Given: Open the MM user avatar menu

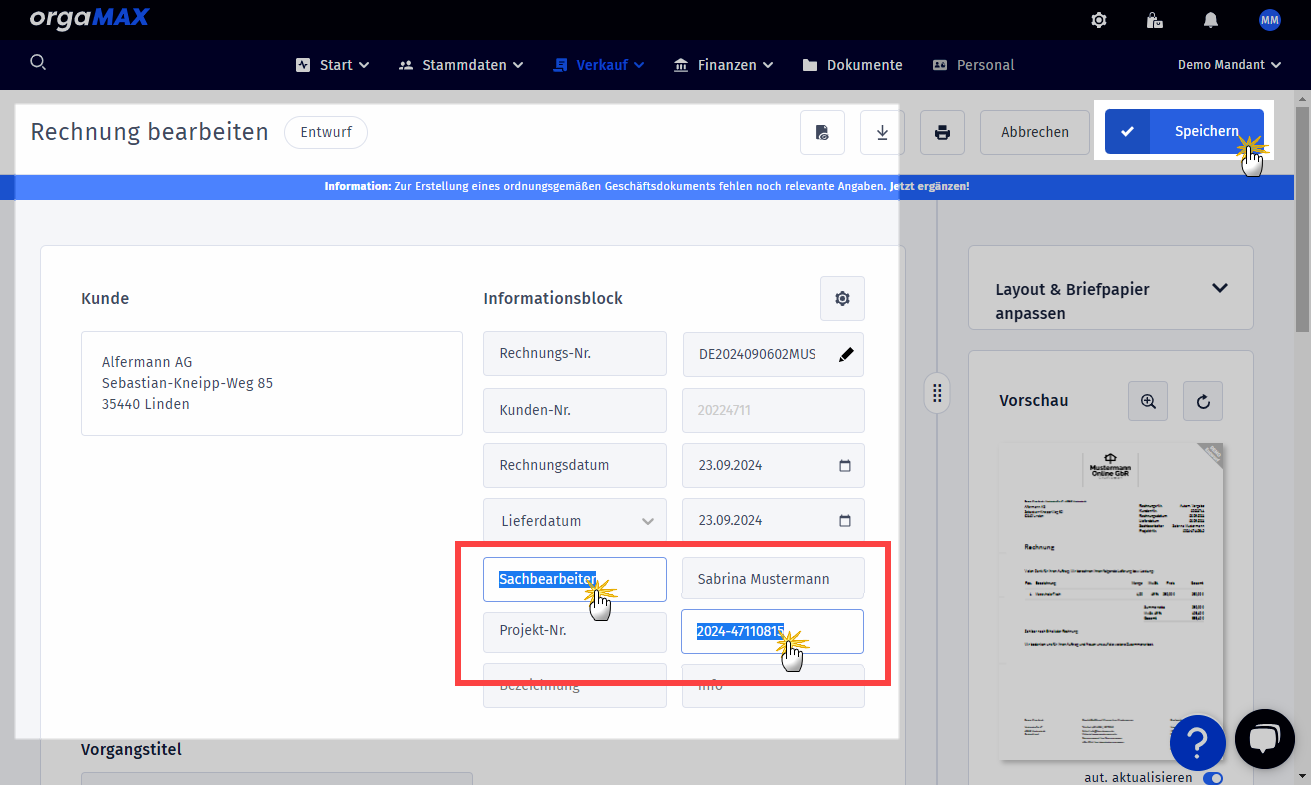Looking at the screenshot, I should (x=1269, y=20).
